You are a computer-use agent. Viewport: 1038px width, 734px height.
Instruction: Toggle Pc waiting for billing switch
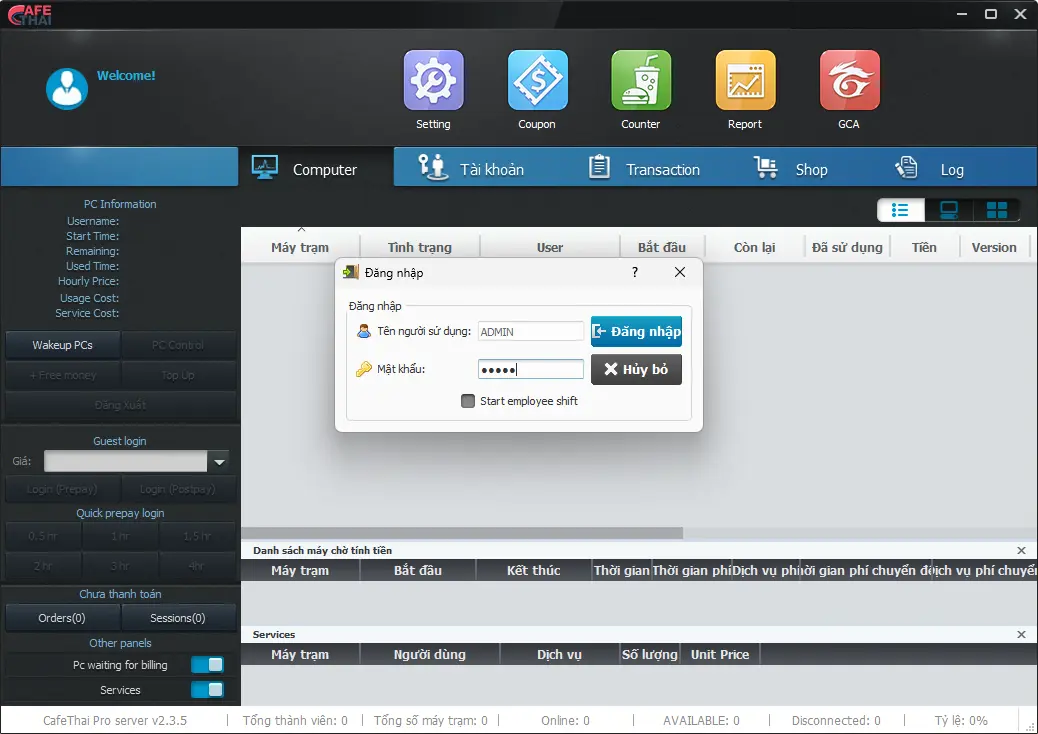click(x=207, y=665)
